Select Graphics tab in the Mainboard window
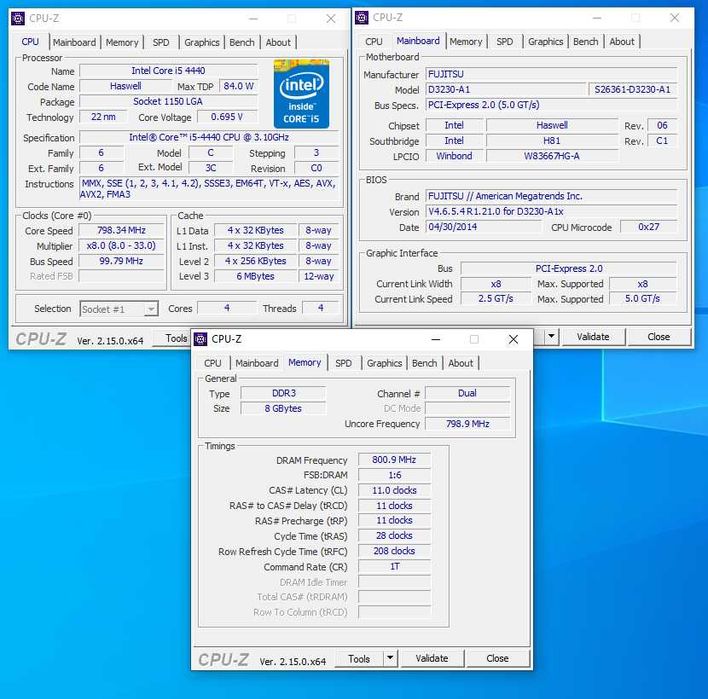 [545, 42]
